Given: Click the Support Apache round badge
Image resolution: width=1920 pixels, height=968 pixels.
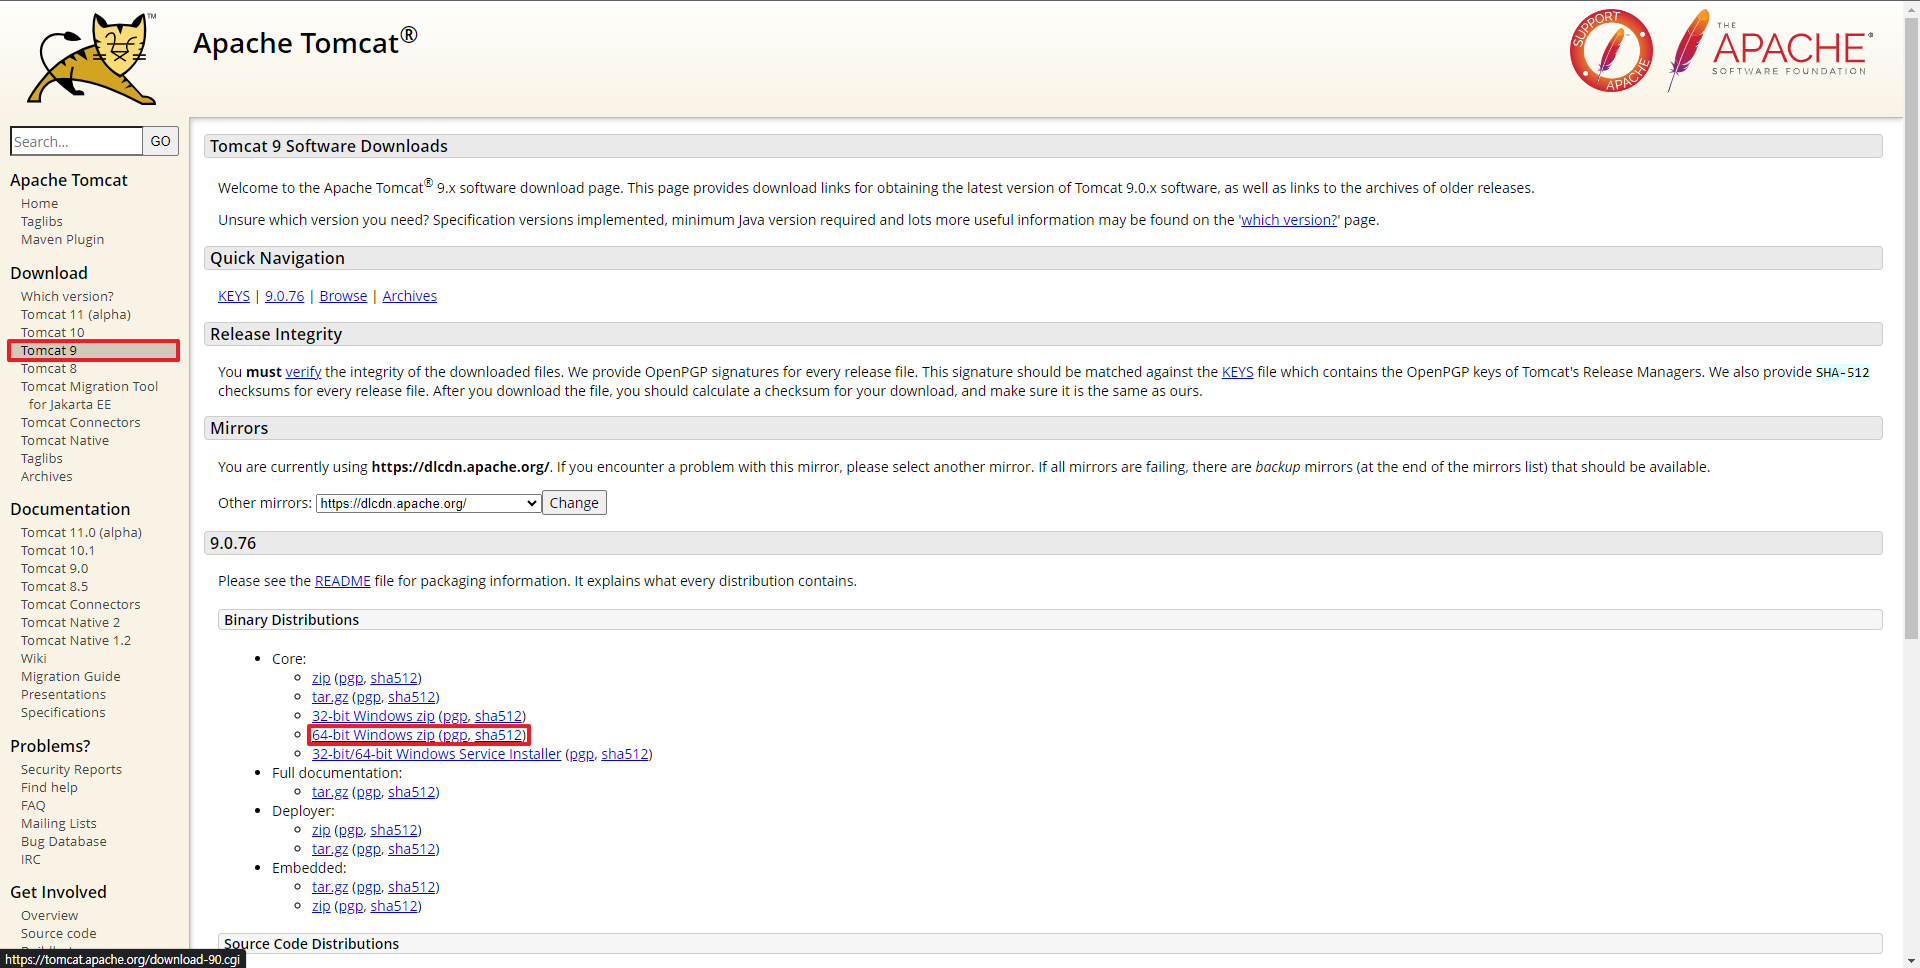Looking at the screenshot, I should 1610,51.
